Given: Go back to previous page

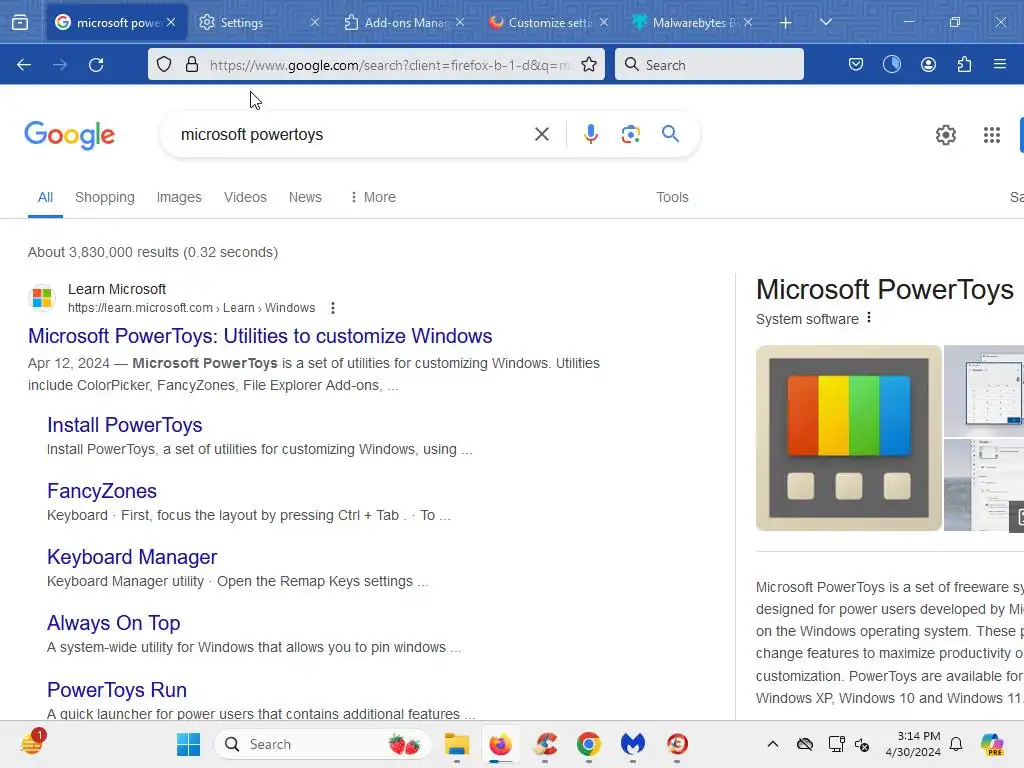Looking at the screenshot, I should click(24, 65).
